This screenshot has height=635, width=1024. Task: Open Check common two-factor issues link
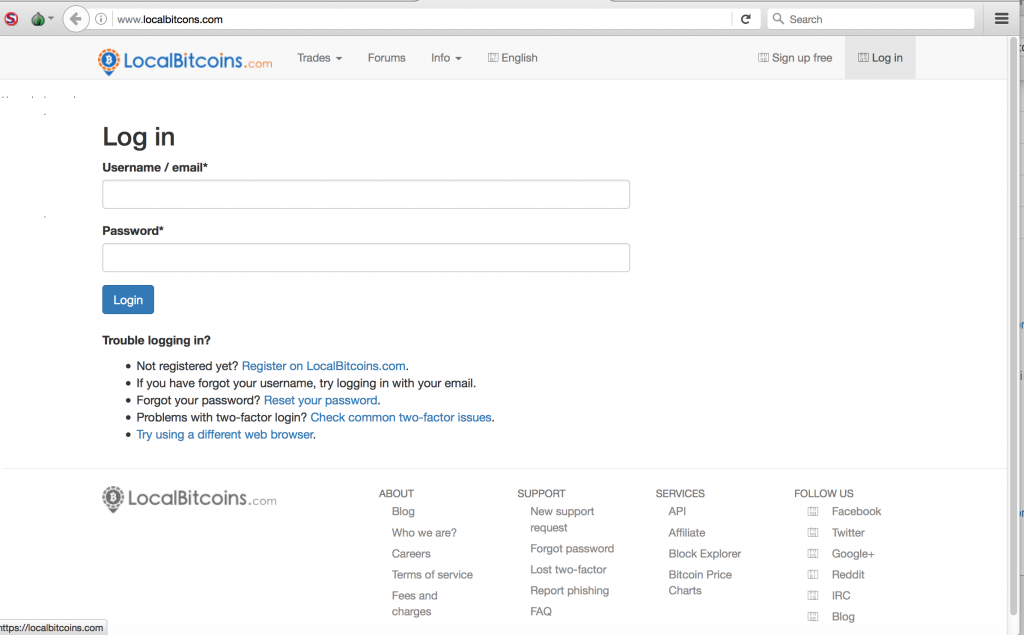[x=400, y=417]
